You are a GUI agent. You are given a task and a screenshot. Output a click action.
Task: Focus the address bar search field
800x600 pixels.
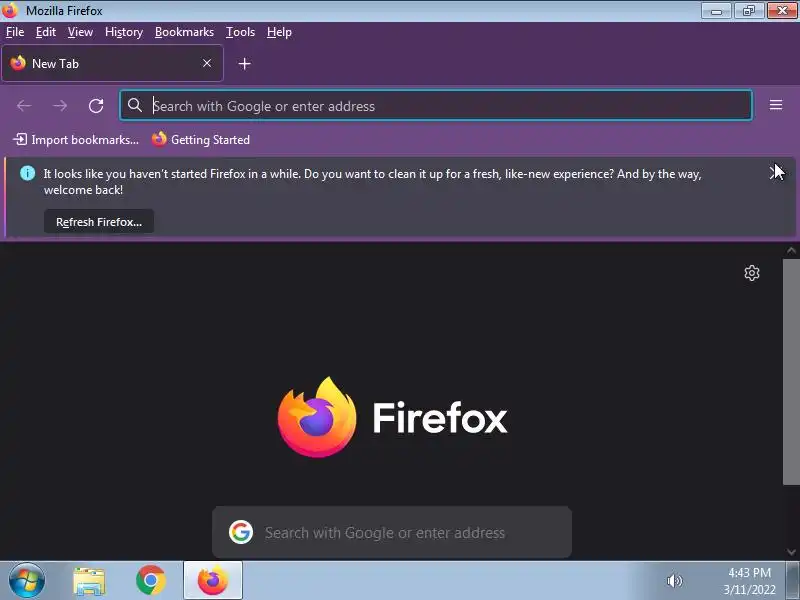(x=436, y=106)
